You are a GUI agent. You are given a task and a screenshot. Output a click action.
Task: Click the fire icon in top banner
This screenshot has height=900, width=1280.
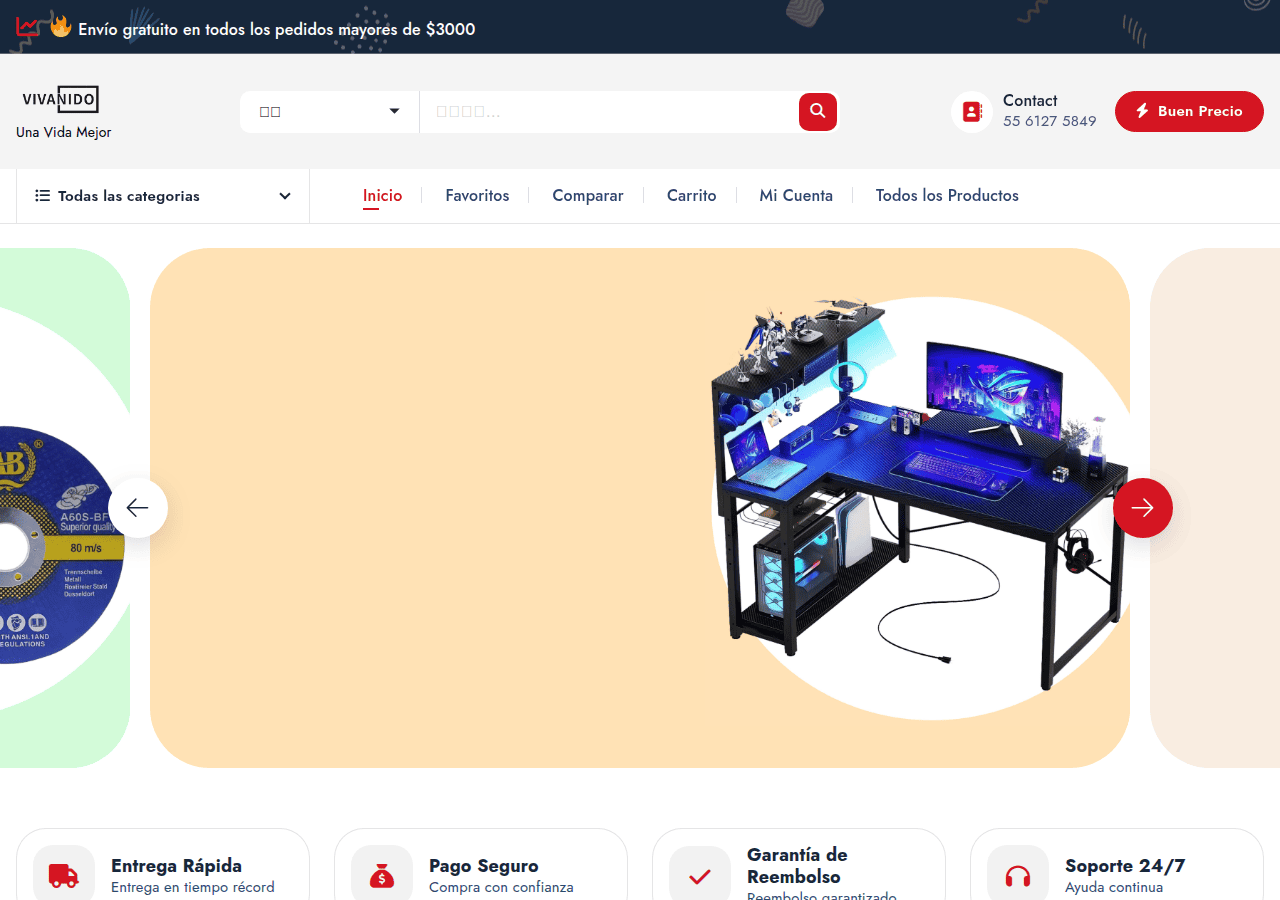click(x=61, y=27)
